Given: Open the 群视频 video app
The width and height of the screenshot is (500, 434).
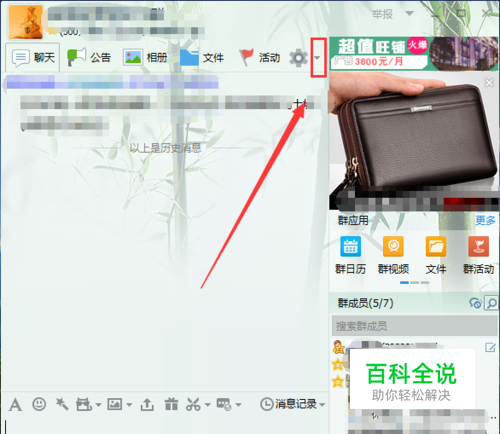Looking at the screenshot, I should [393, 255].
